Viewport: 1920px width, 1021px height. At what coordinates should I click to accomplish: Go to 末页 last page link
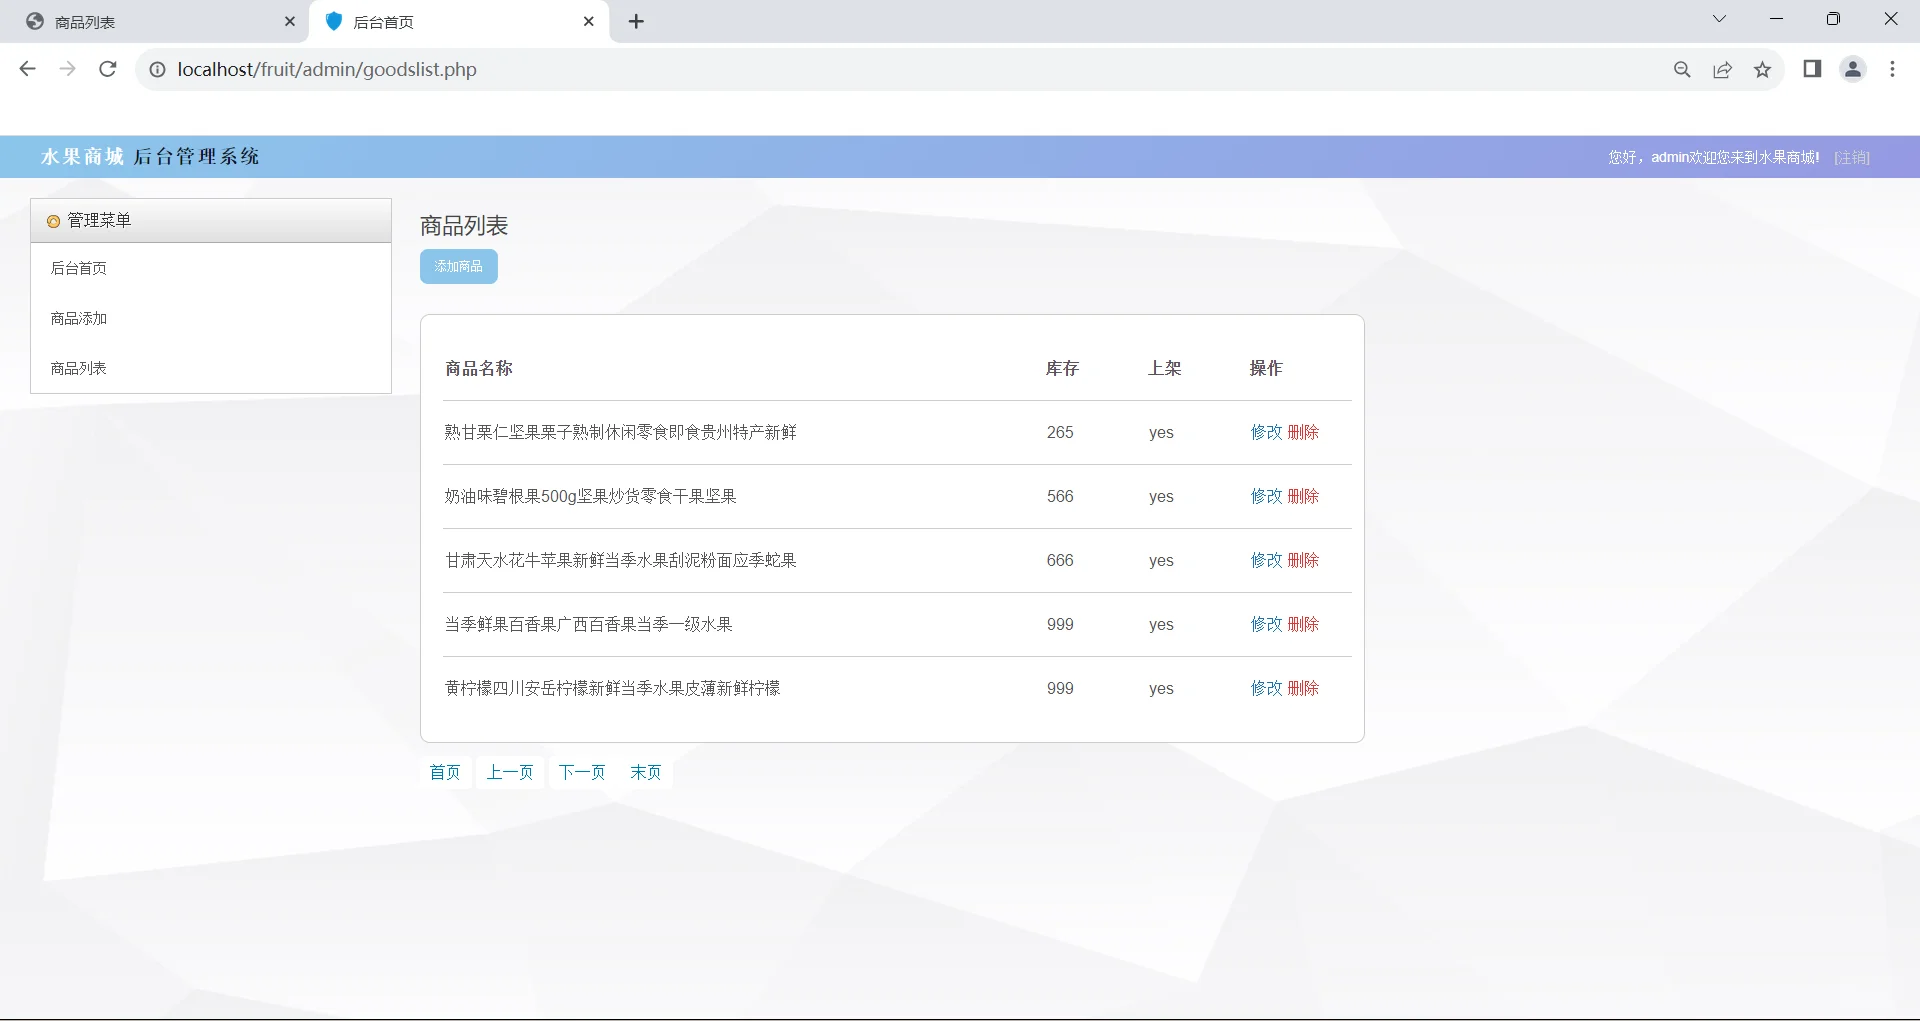pyautogui.click(x=645, y=772)
